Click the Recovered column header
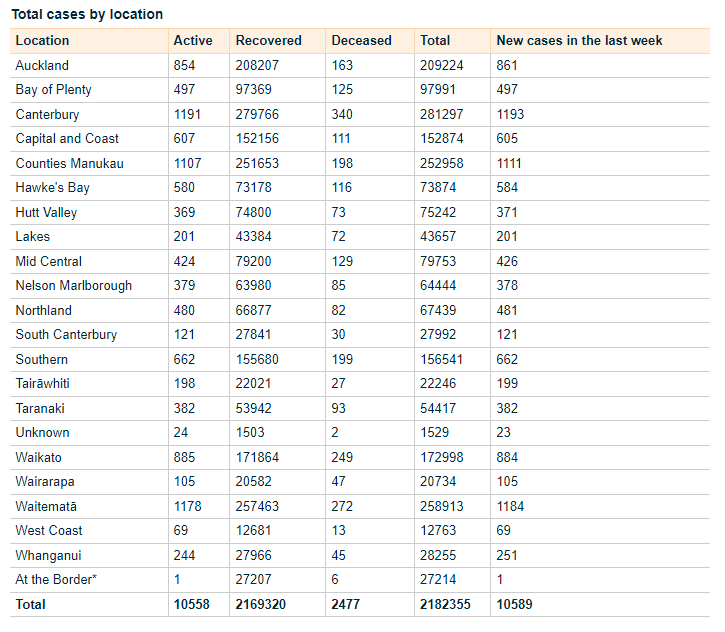The height and width of the screenshot is (632, 725). click(x=268, y=41)
